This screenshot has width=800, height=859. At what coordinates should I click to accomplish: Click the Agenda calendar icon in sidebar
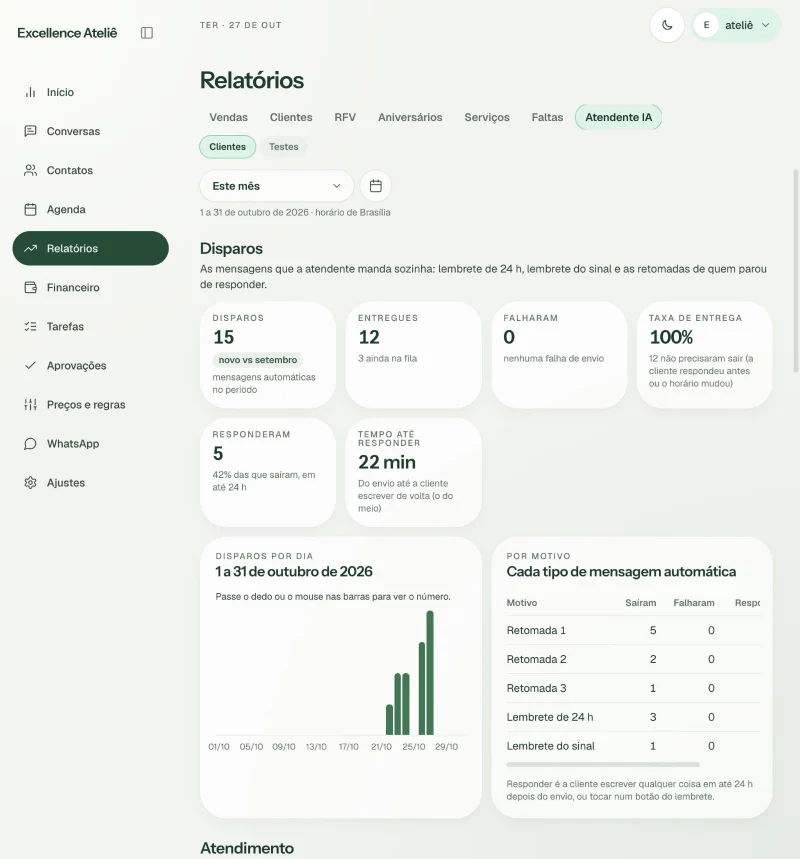31,209
